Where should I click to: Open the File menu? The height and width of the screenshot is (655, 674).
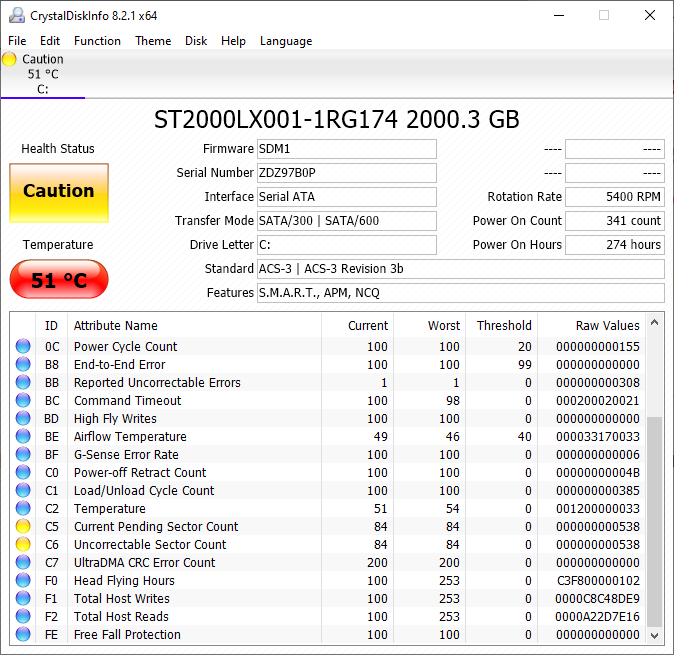click(17, 41)
